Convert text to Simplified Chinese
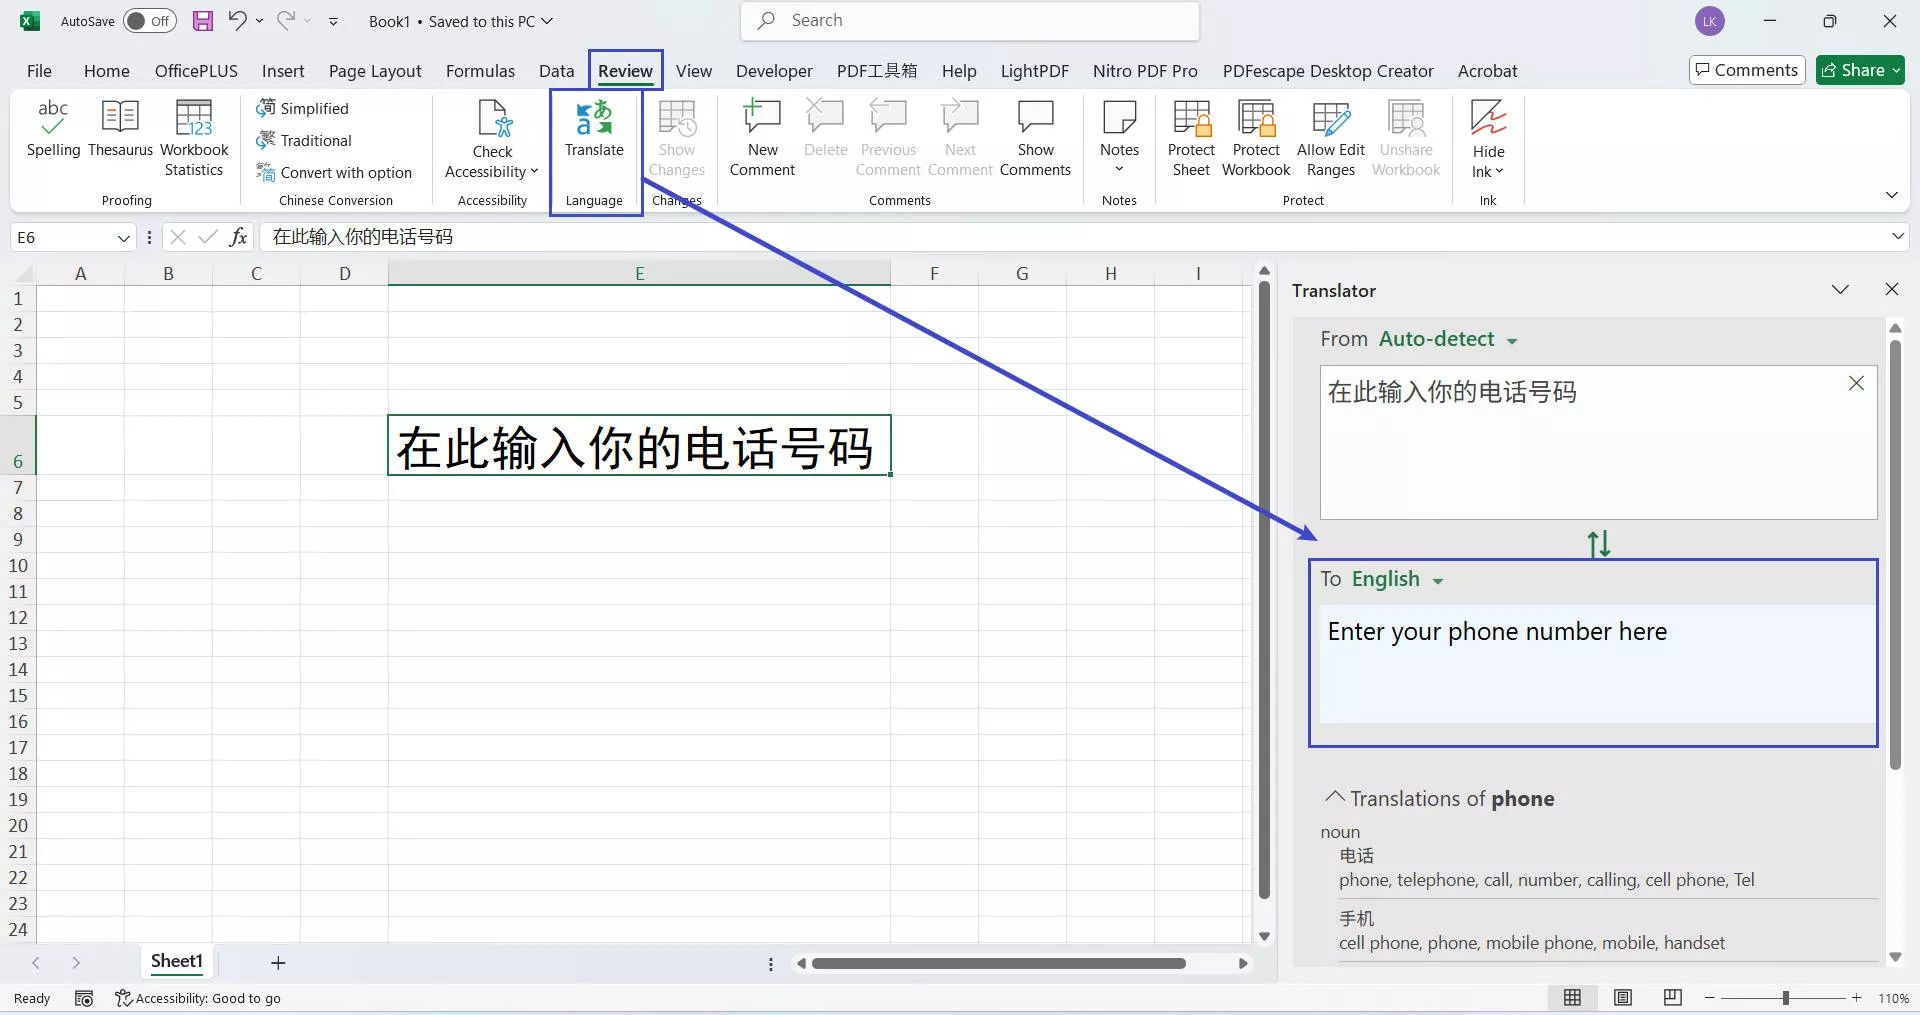The height and width of the screenshot is (1015, 1920). pos(304,107)
